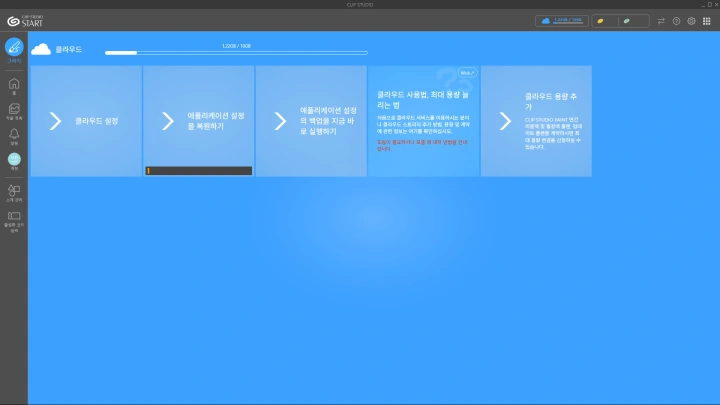Open the Draw (그리기) pen icon in the sidebar

pos(14,47)
